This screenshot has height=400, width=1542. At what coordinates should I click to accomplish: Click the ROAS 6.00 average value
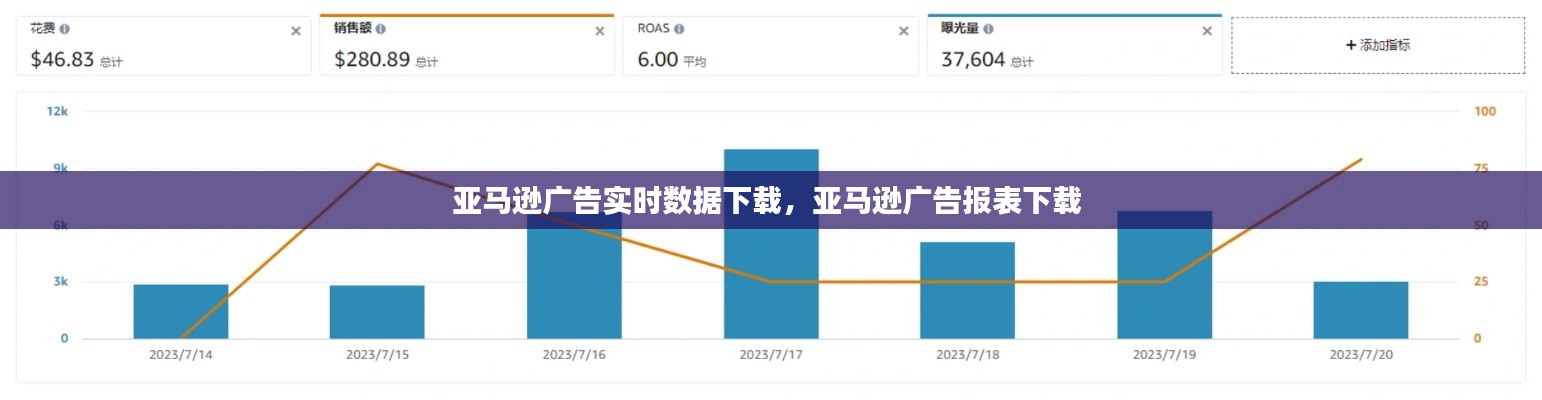click(657, 60)
